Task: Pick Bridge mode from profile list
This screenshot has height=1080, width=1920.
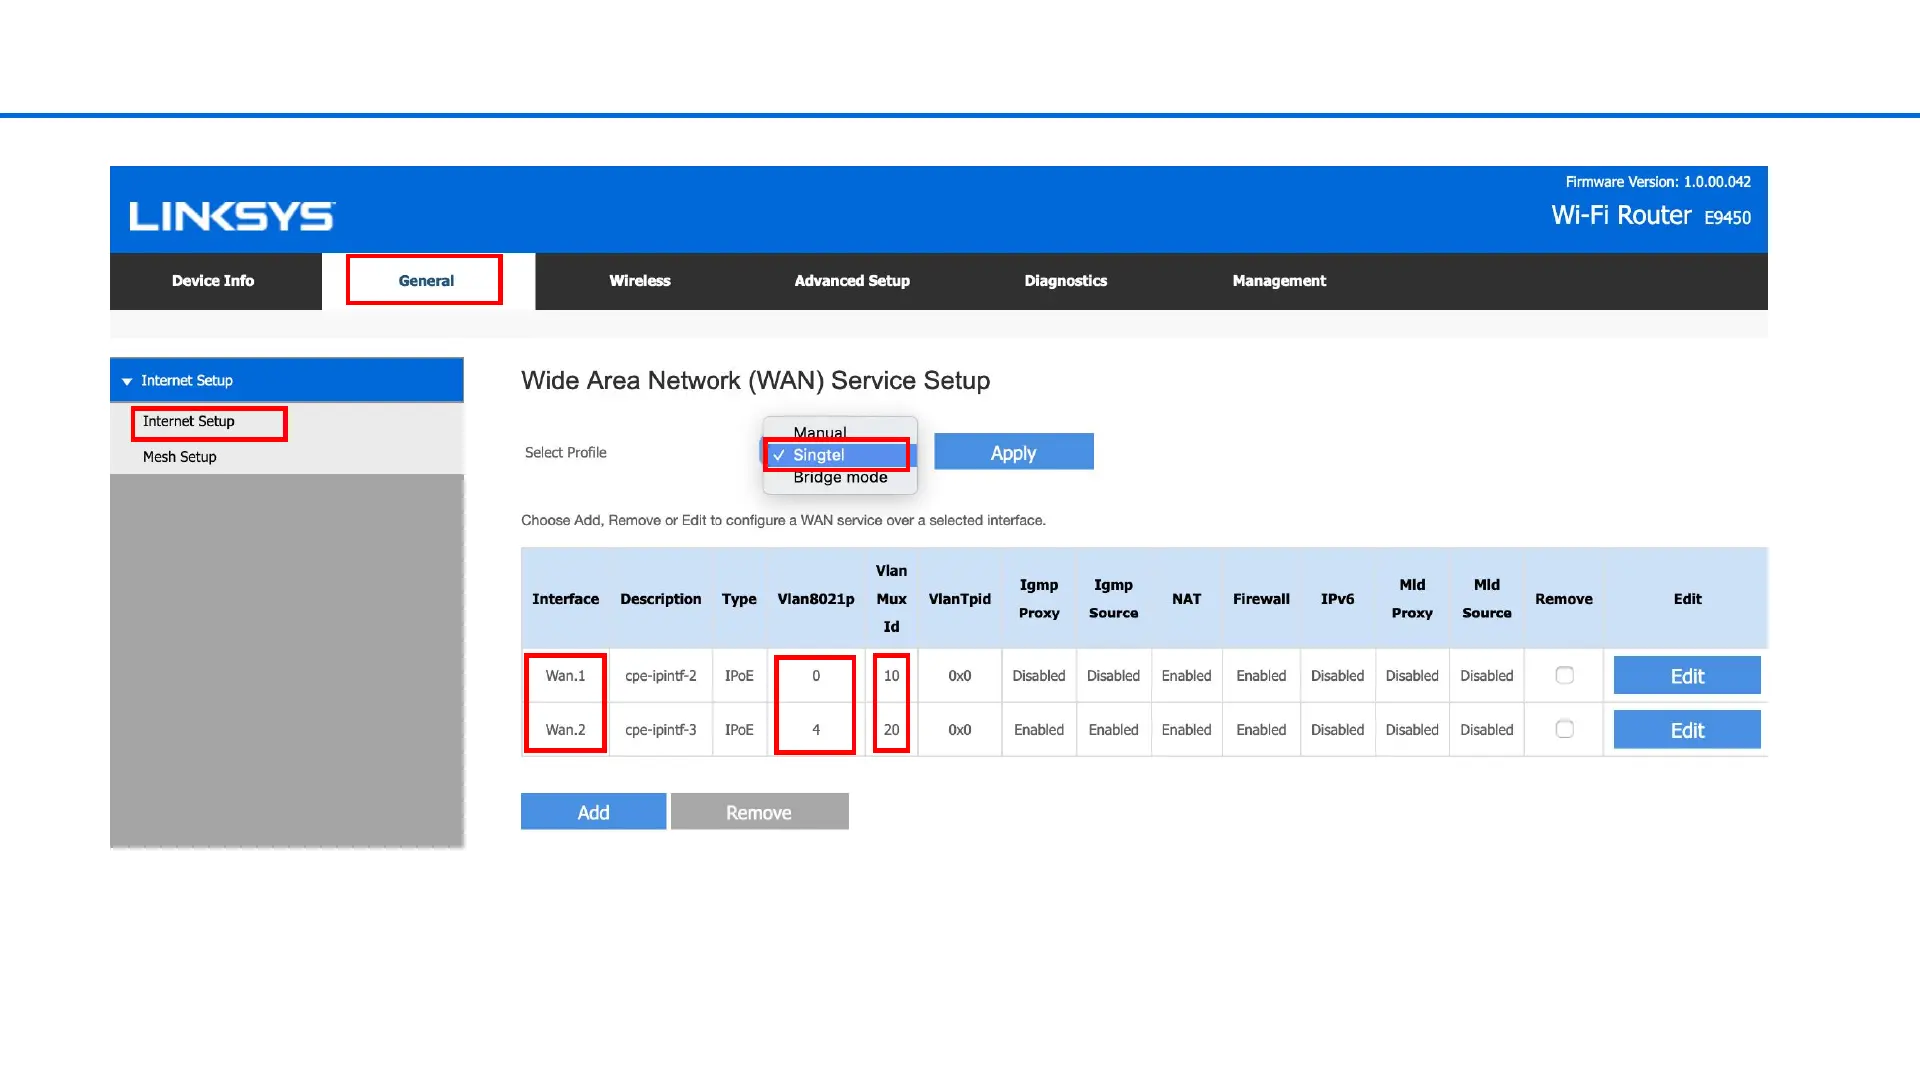Action: coord(840,478)
